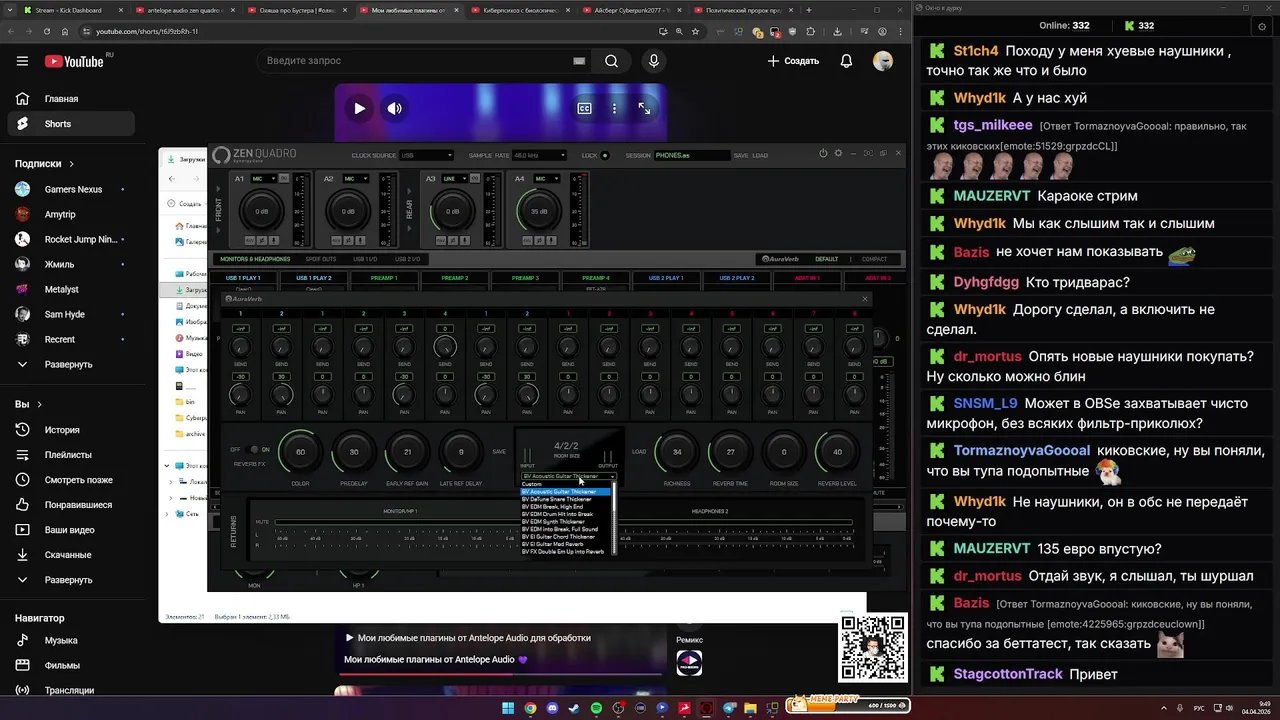This screenshot has height=720, width=1280.
Task: Toggle the Zen Quadro Lock indicator
Action: [x=605, y=155]
